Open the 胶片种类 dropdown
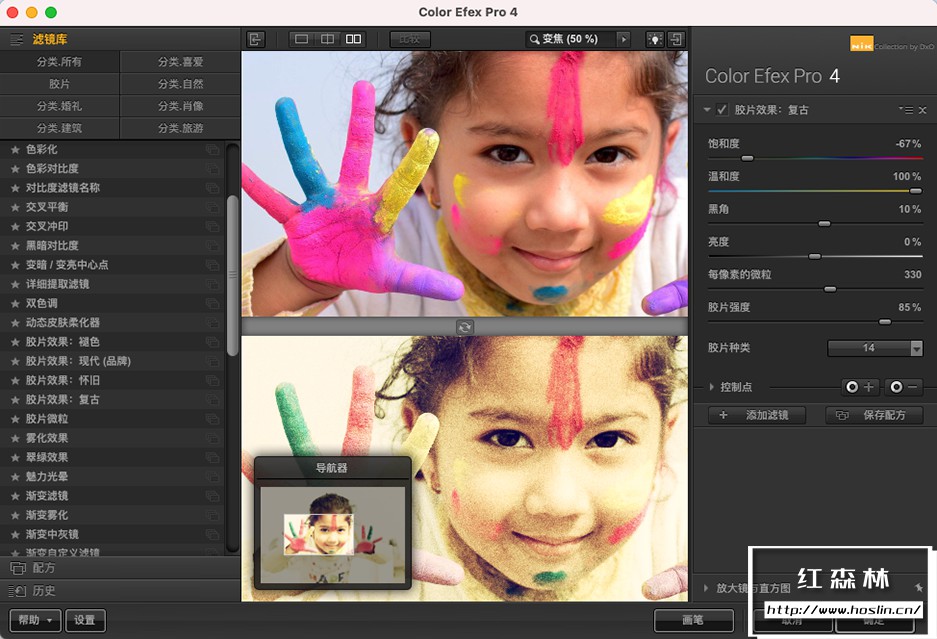937x639 pixels. point(875,348)
